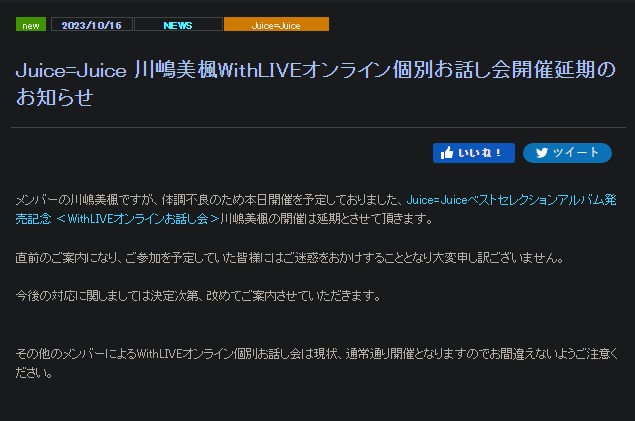This screenshot has height=421, width=635.
Task: Click the green "new" badge
Action: pyautogui.click(x=31, y=24)
